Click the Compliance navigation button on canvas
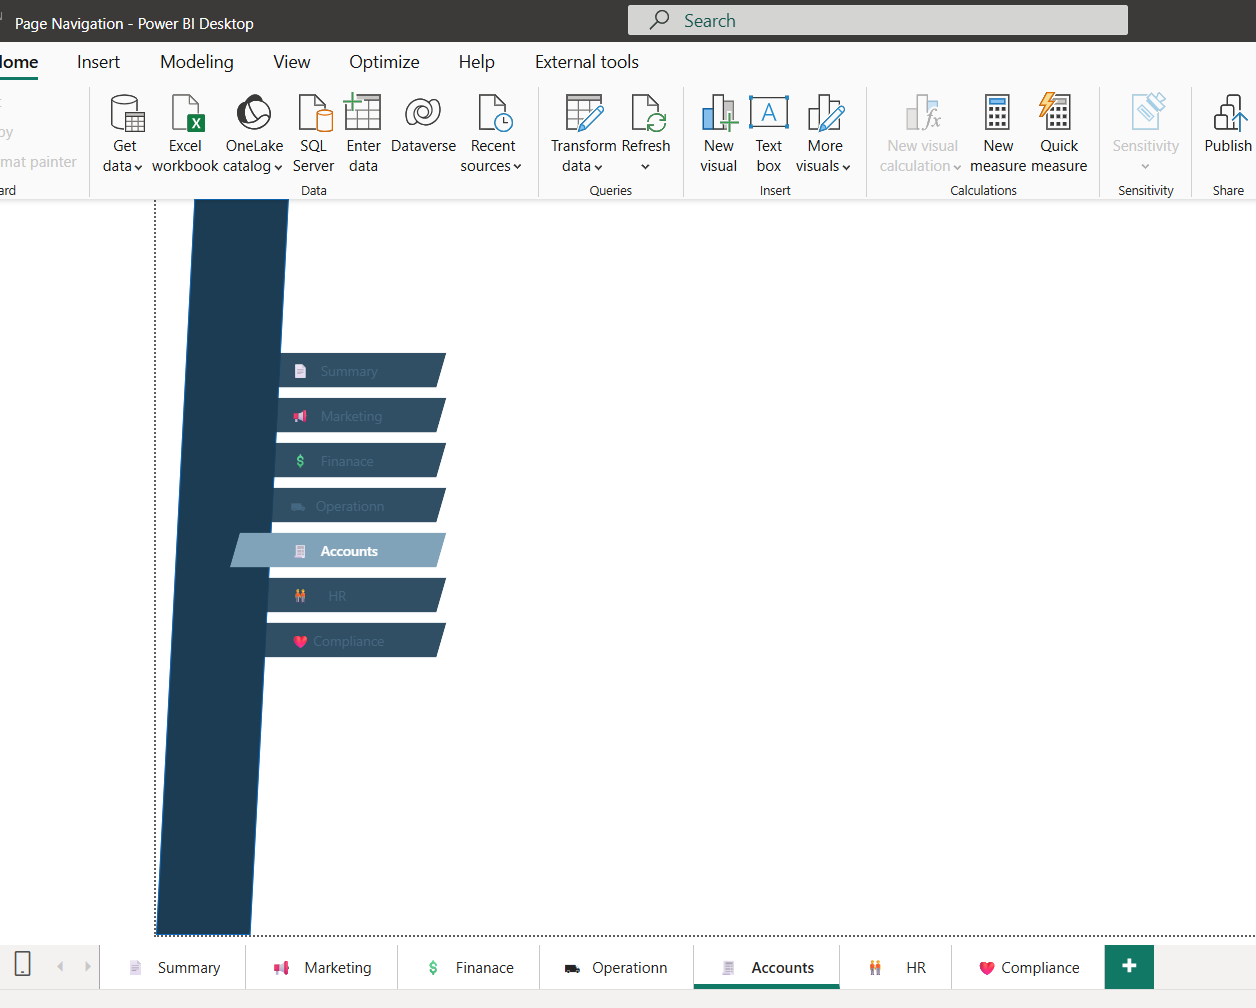This screenshot has width=1256, height=1008. point(353,641)
